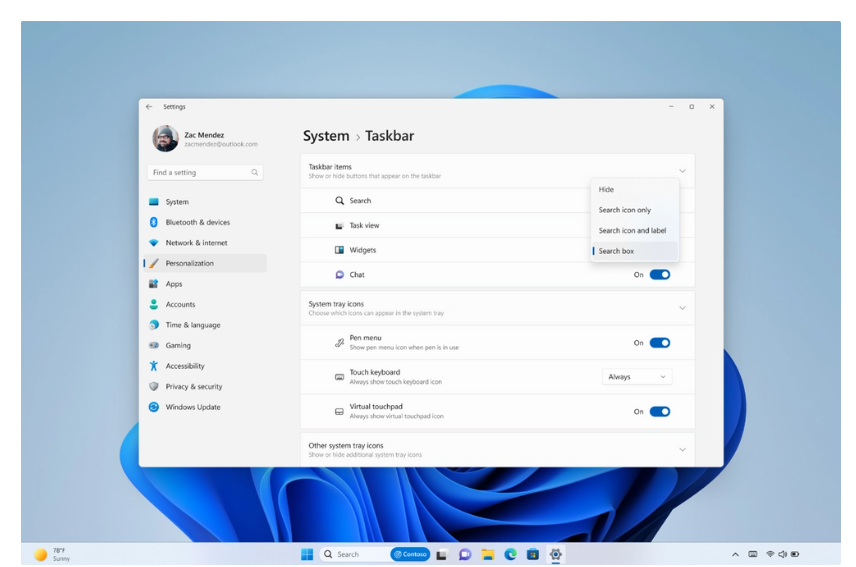856x567 pixels.
Task: Select the Search box option
Action: point(634,251)
